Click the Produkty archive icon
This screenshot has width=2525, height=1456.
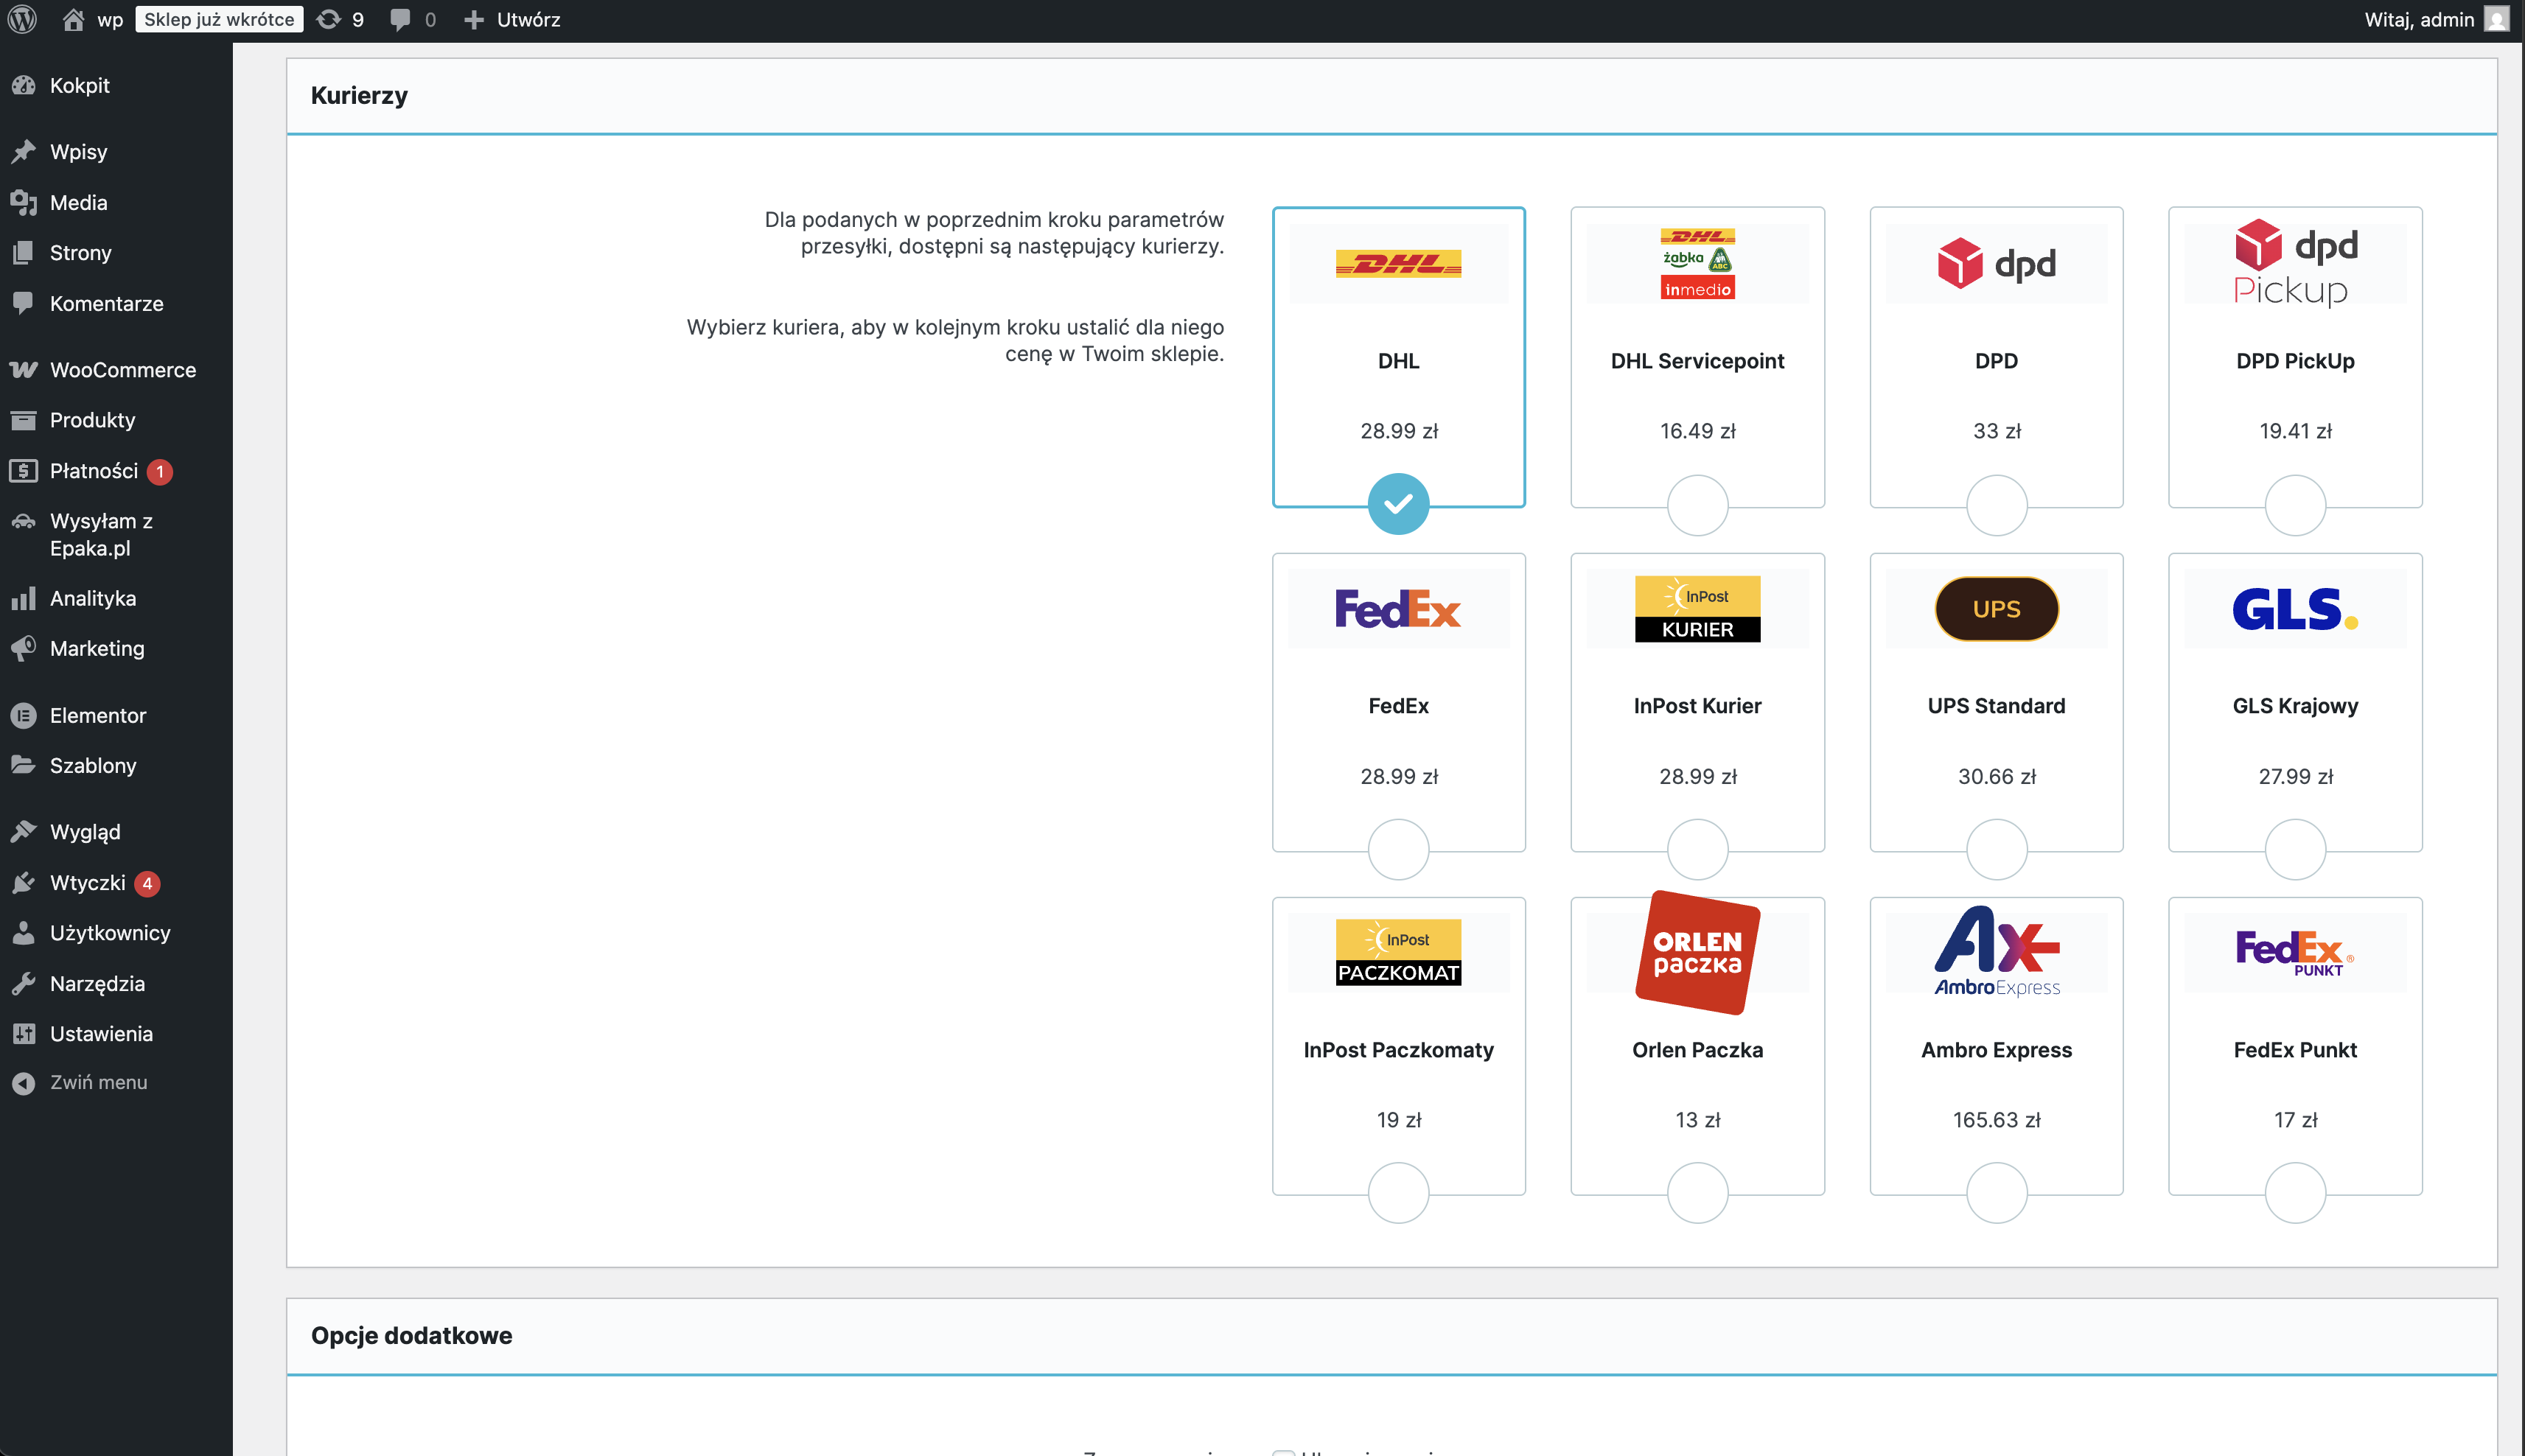click(x=23, y=419)
